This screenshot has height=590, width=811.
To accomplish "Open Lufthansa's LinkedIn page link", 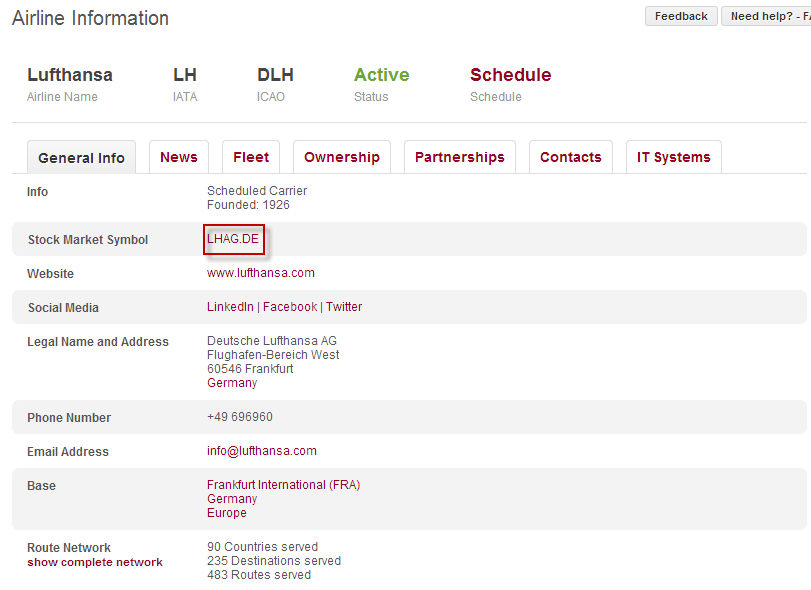I will 230,307.
